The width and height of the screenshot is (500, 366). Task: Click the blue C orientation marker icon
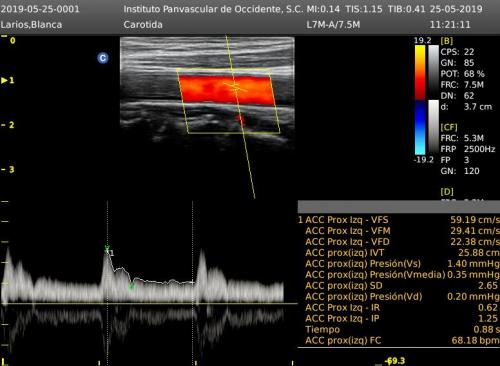(103, 58)
